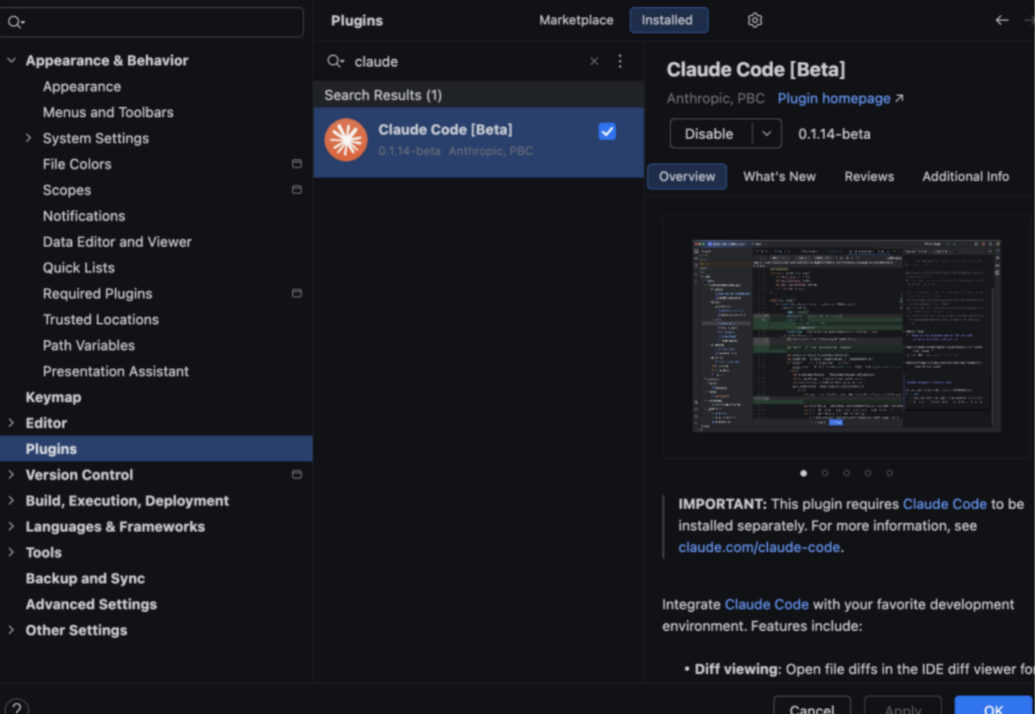
Task: Click project-level icon beside Scopes
Action: pyautogui.click(x=297, y=189)
